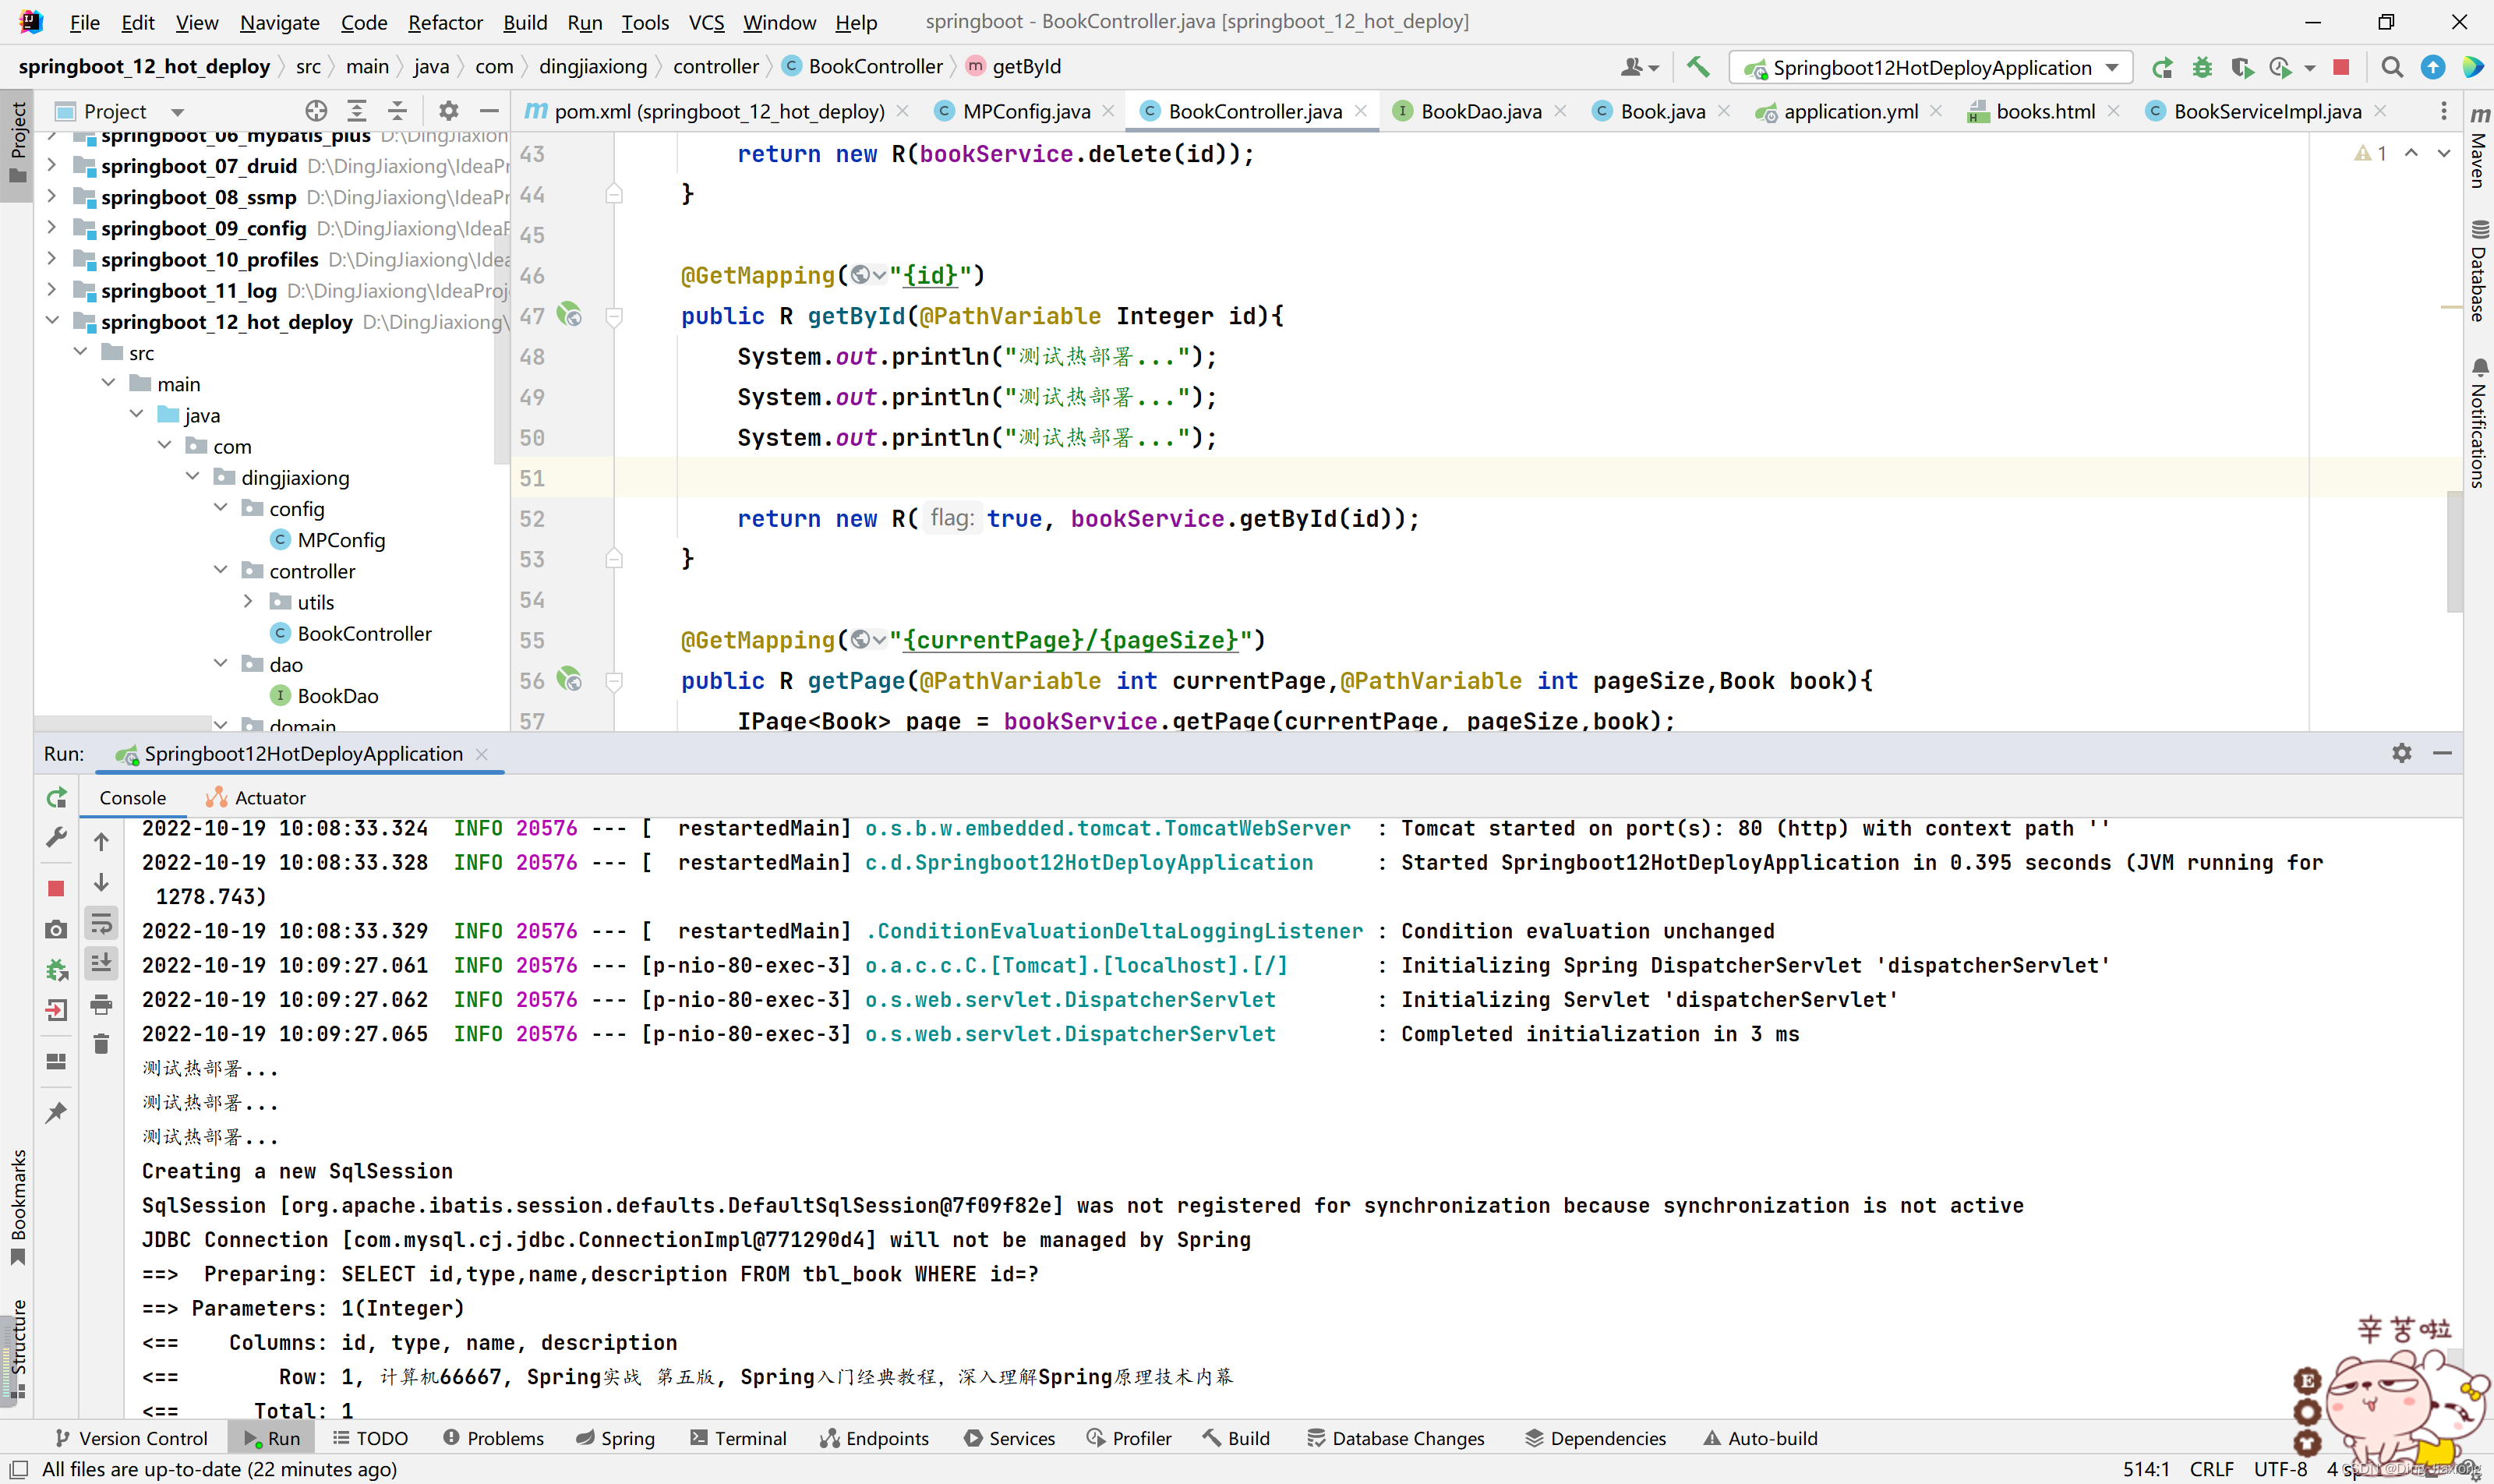Open Project panel settings gear

tap(449, 111)
